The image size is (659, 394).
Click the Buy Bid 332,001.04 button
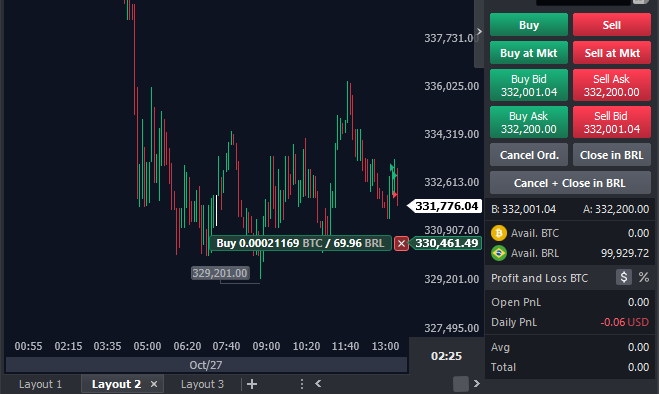click(529, 85)
